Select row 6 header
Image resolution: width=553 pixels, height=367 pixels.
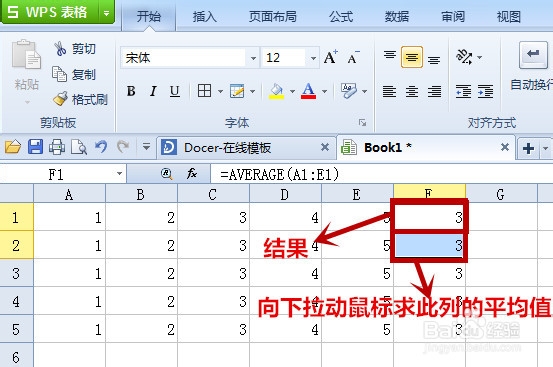pyautogui.click(x=17, y=356)
